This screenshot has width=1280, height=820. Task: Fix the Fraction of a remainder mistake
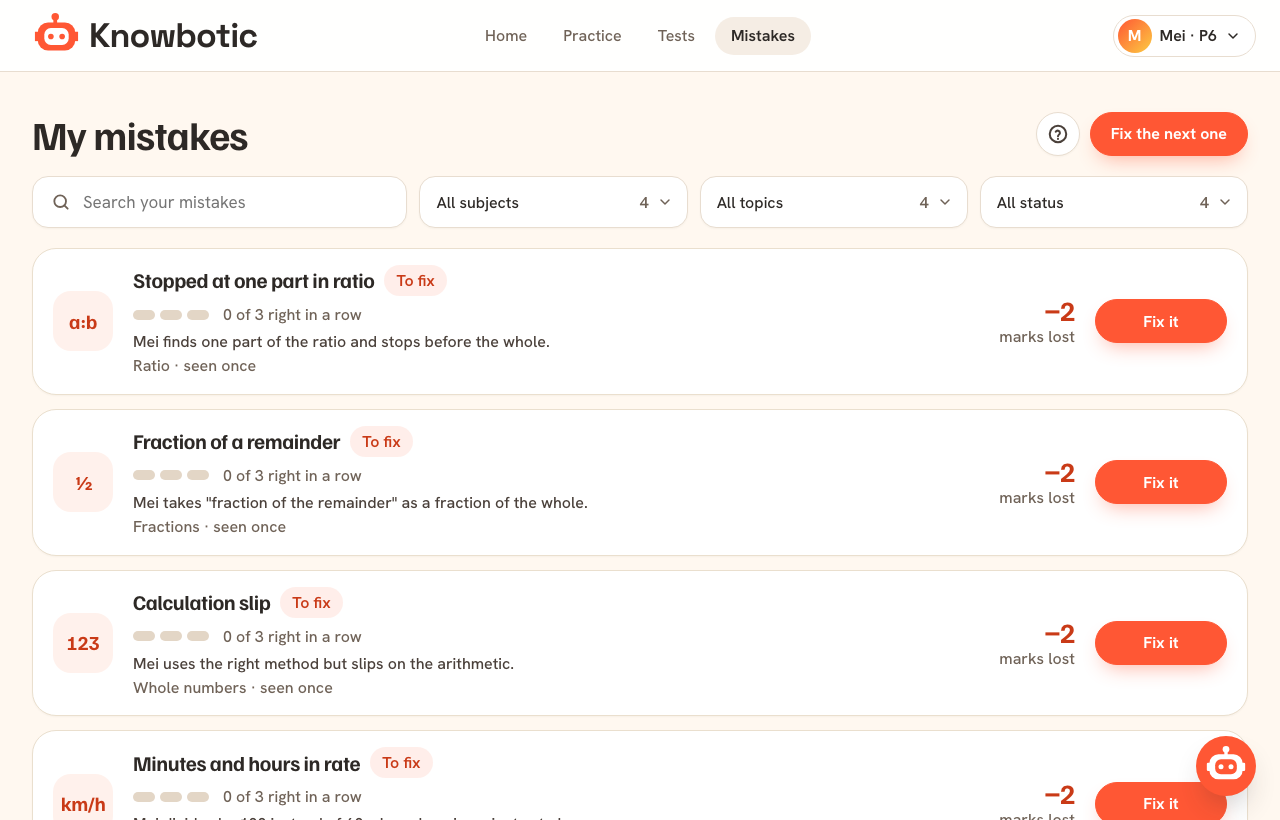(1161, 482)
